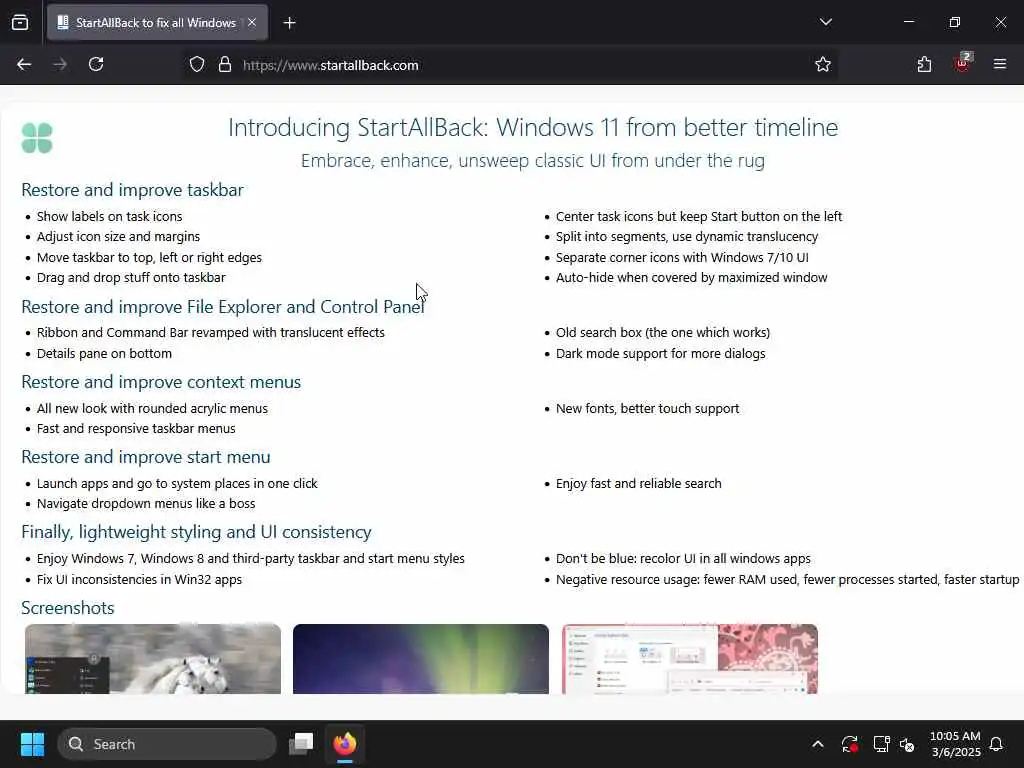Click the 'Introducing StartAllBack' main title
This screenshot has height=768, width=1024.
click(x=533, y=127)
